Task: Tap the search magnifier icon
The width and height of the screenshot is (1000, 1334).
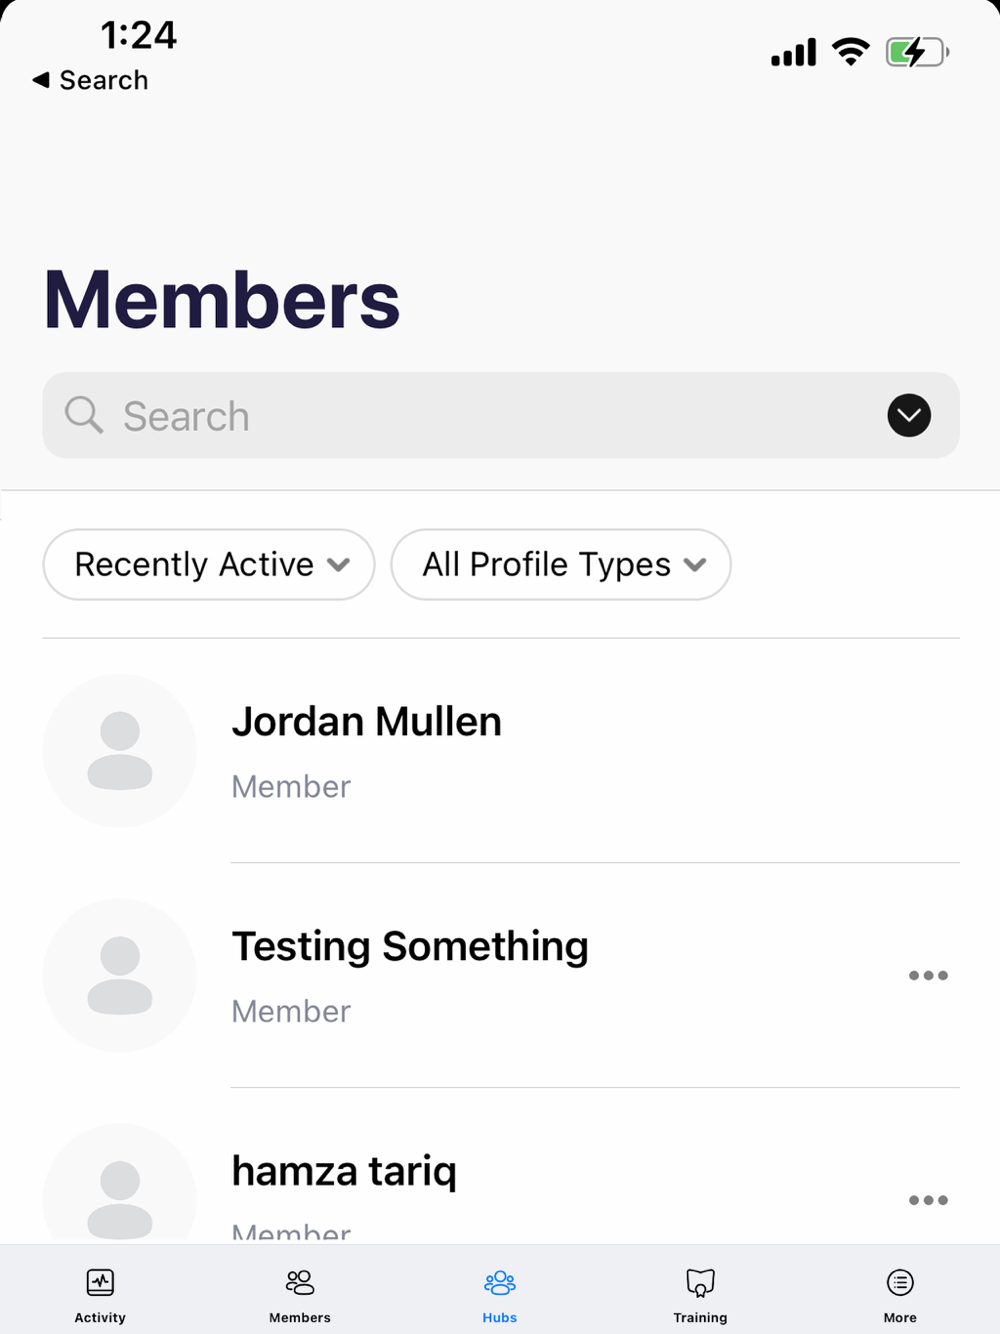Action: click(x=84, y=415)
